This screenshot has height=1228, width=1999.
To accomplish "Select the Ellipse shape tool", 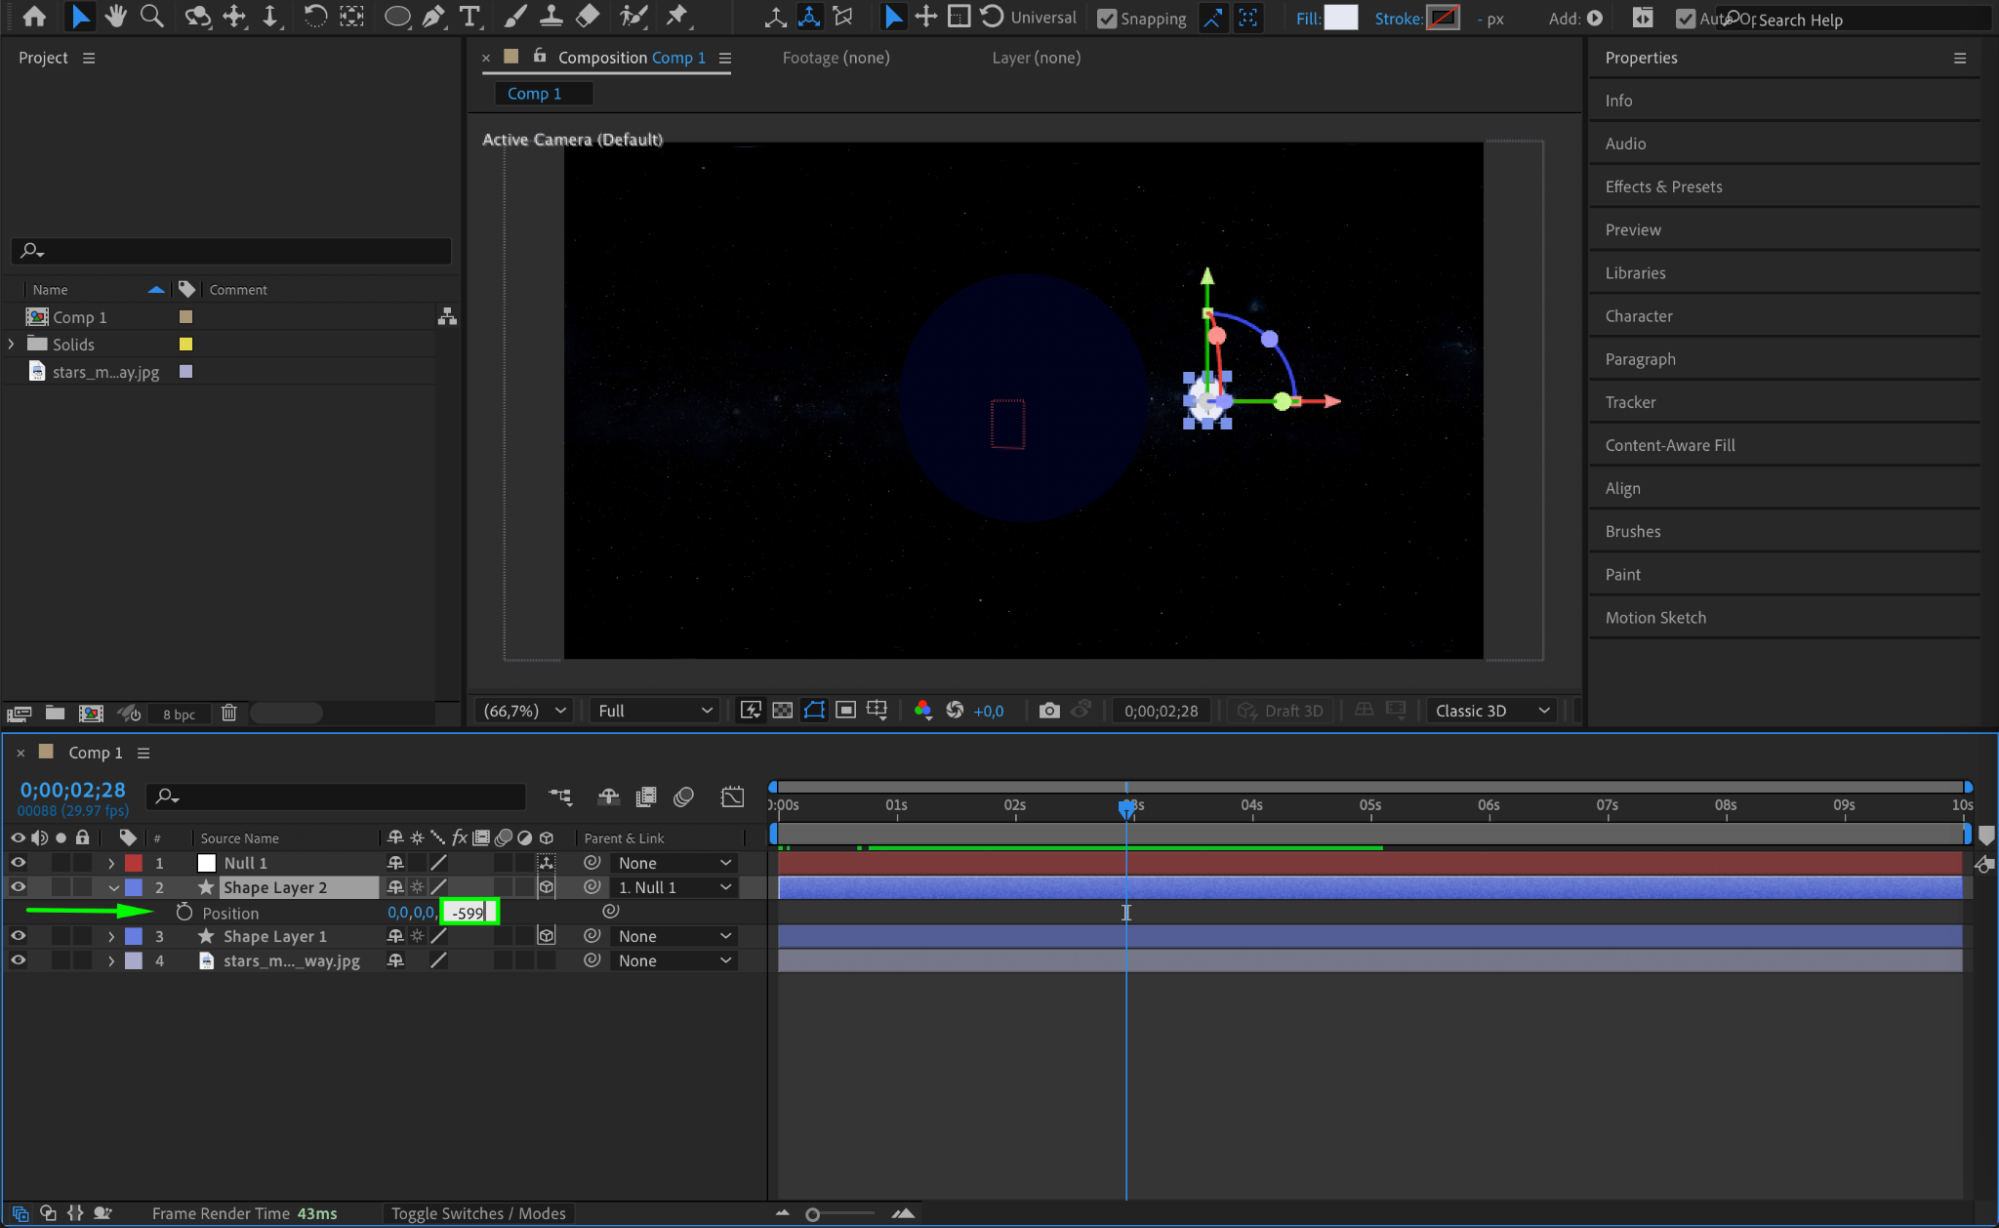I will click(397, 16).
